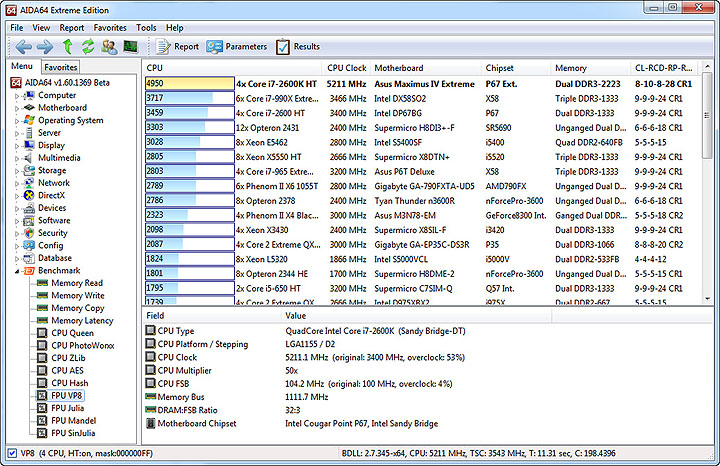720x466 pixels.
Task: Sort by the Motherboard column header
Action: 426,68
